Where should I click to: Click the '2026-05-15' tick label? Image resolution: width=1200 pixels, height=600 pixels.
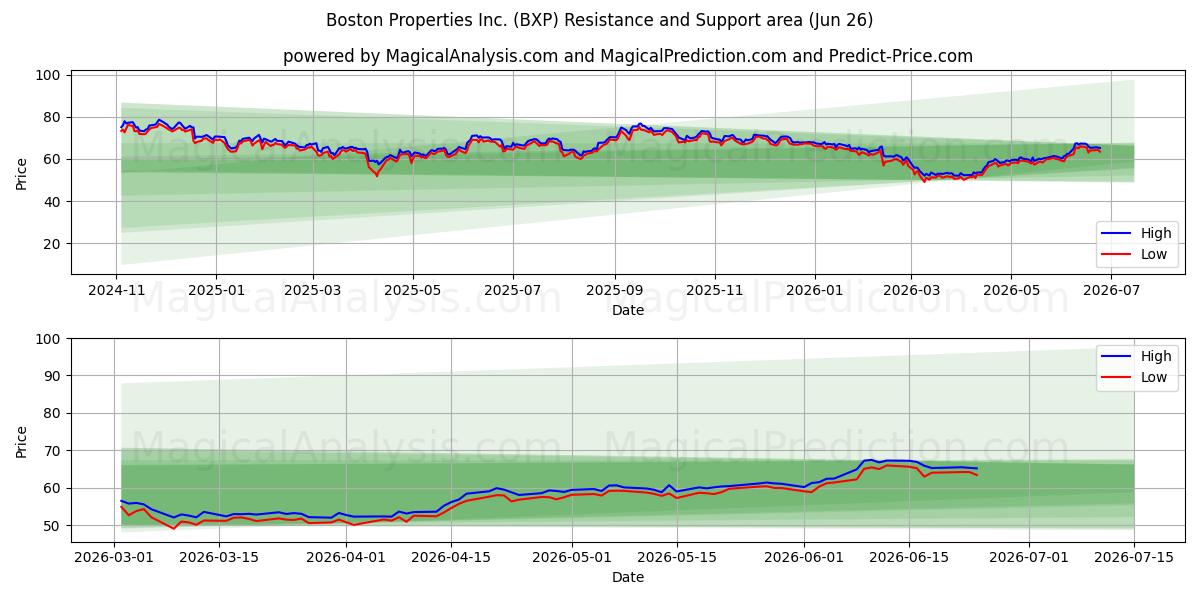point(676,557)
